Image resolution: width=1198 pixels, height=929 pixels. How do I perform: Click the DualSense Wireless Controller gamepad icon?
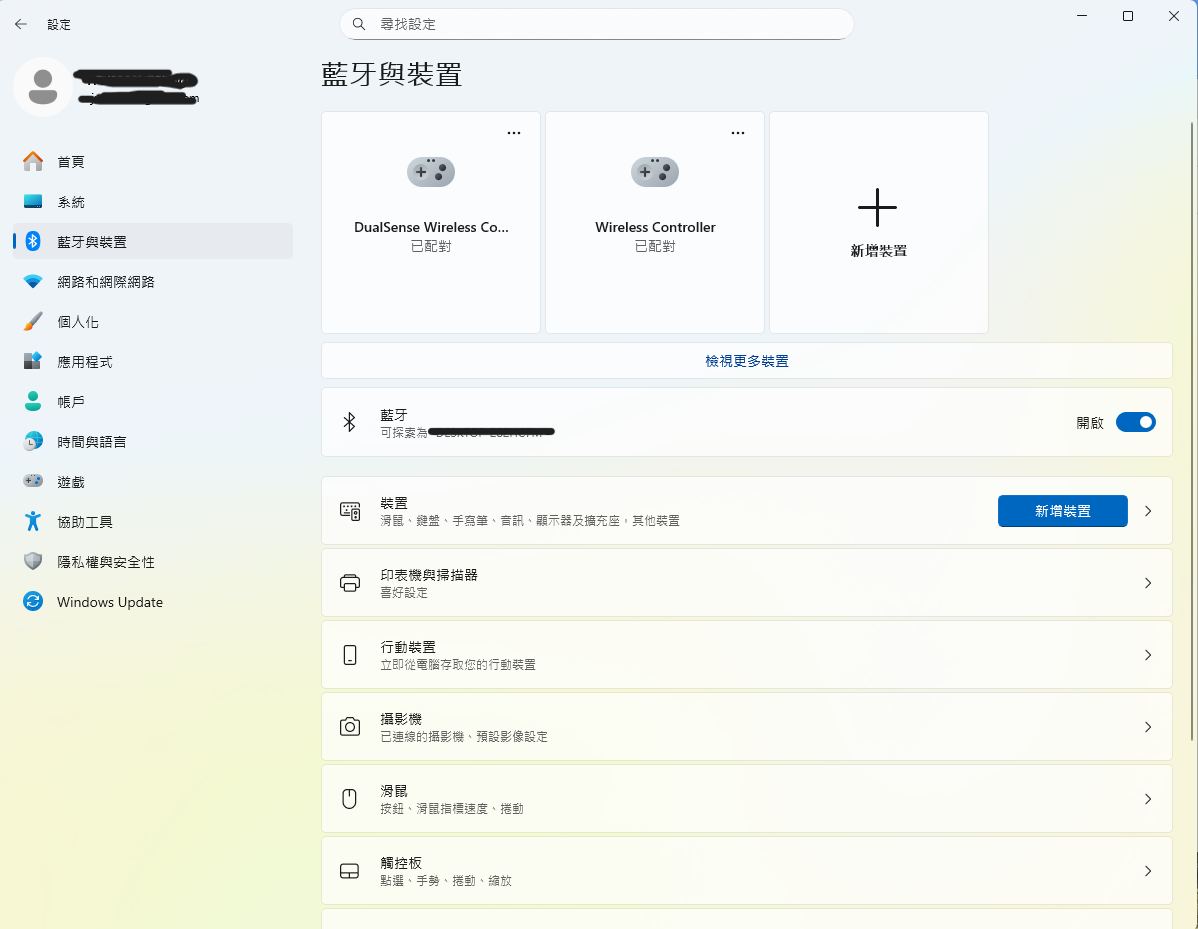[431, 172]
